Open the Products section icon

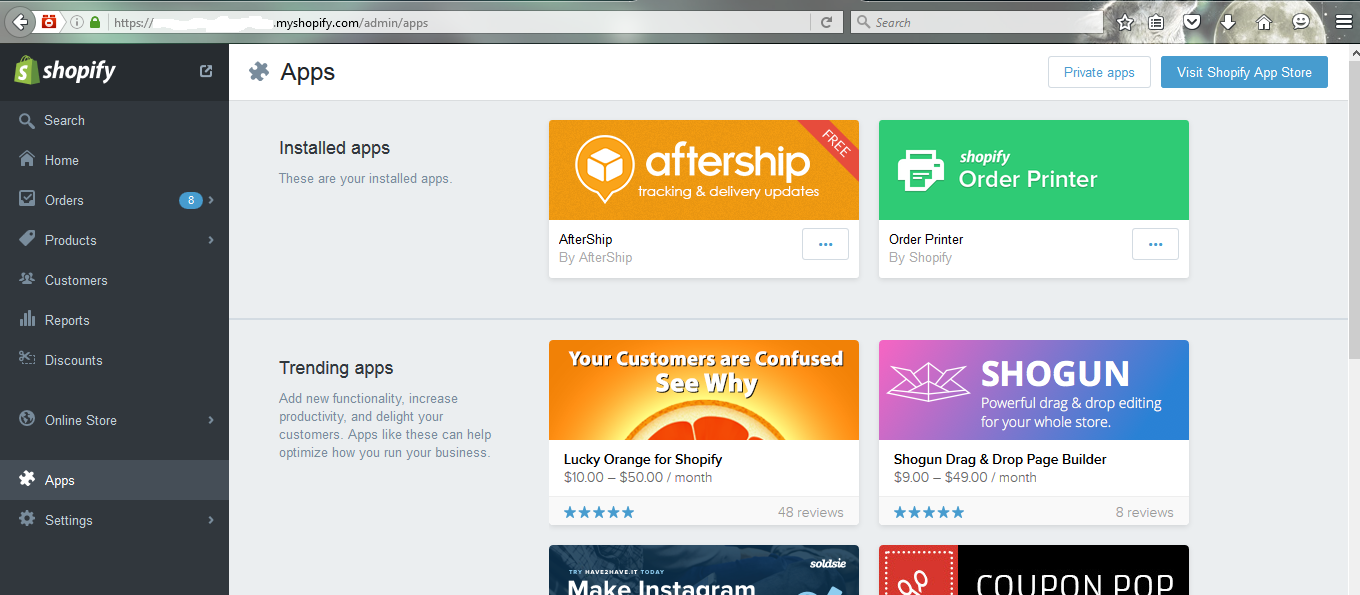[x=26, y=239]
